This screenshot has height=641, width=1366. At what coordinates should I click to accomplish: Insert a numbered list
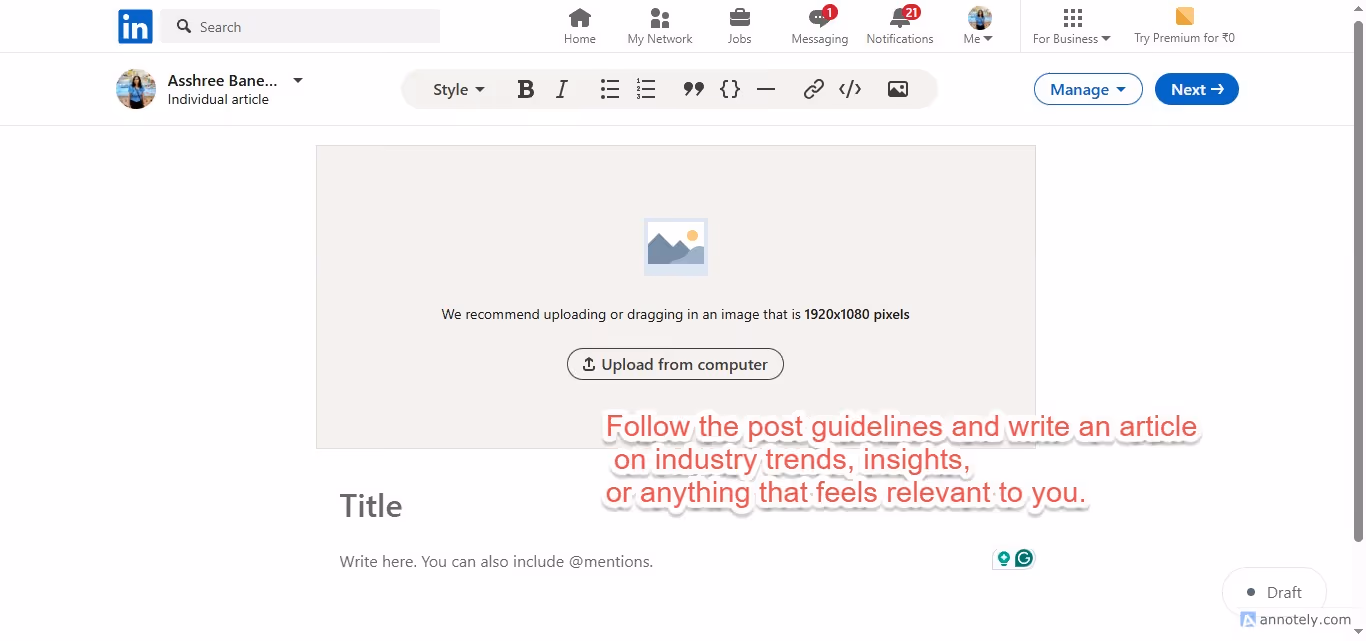point(646,89)
